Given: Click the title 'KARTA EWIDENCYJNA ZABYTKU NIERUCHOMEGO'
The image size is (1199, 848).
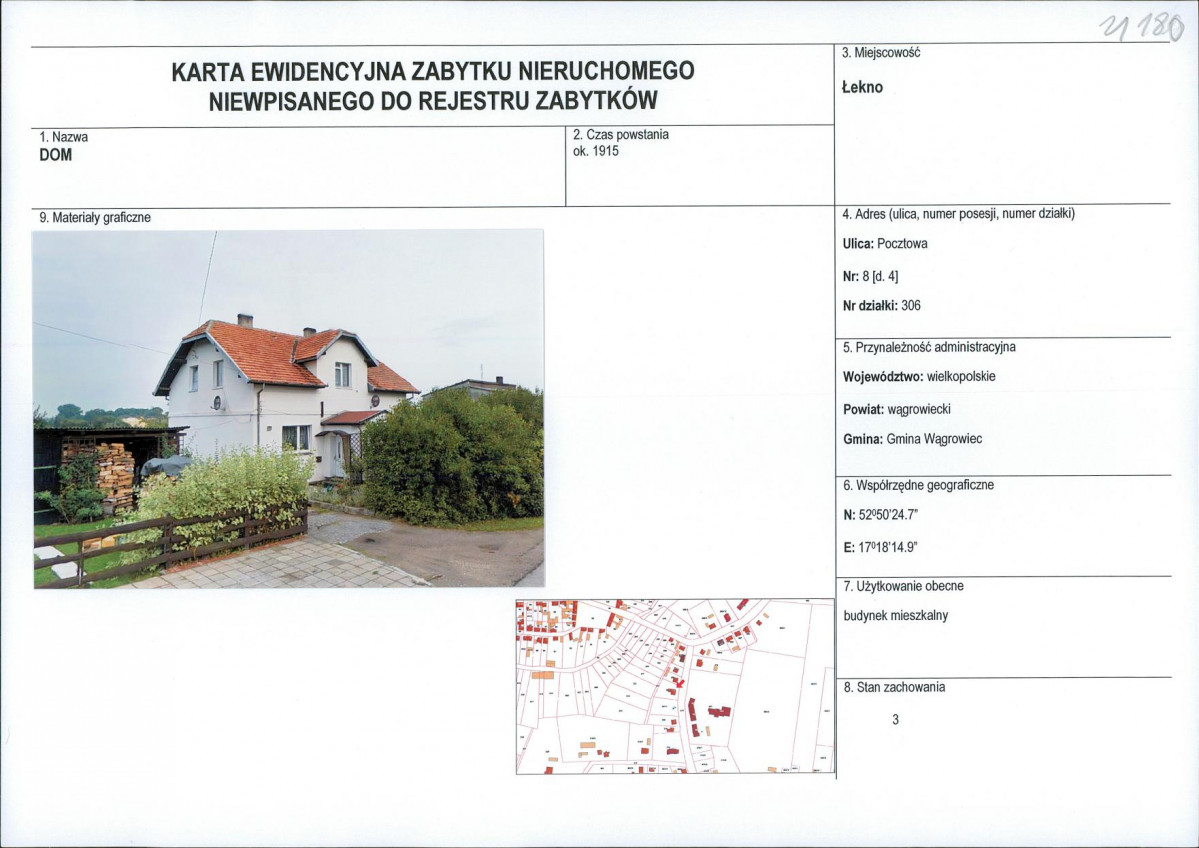Looking at the screenshot, I should tap(433, 71).
